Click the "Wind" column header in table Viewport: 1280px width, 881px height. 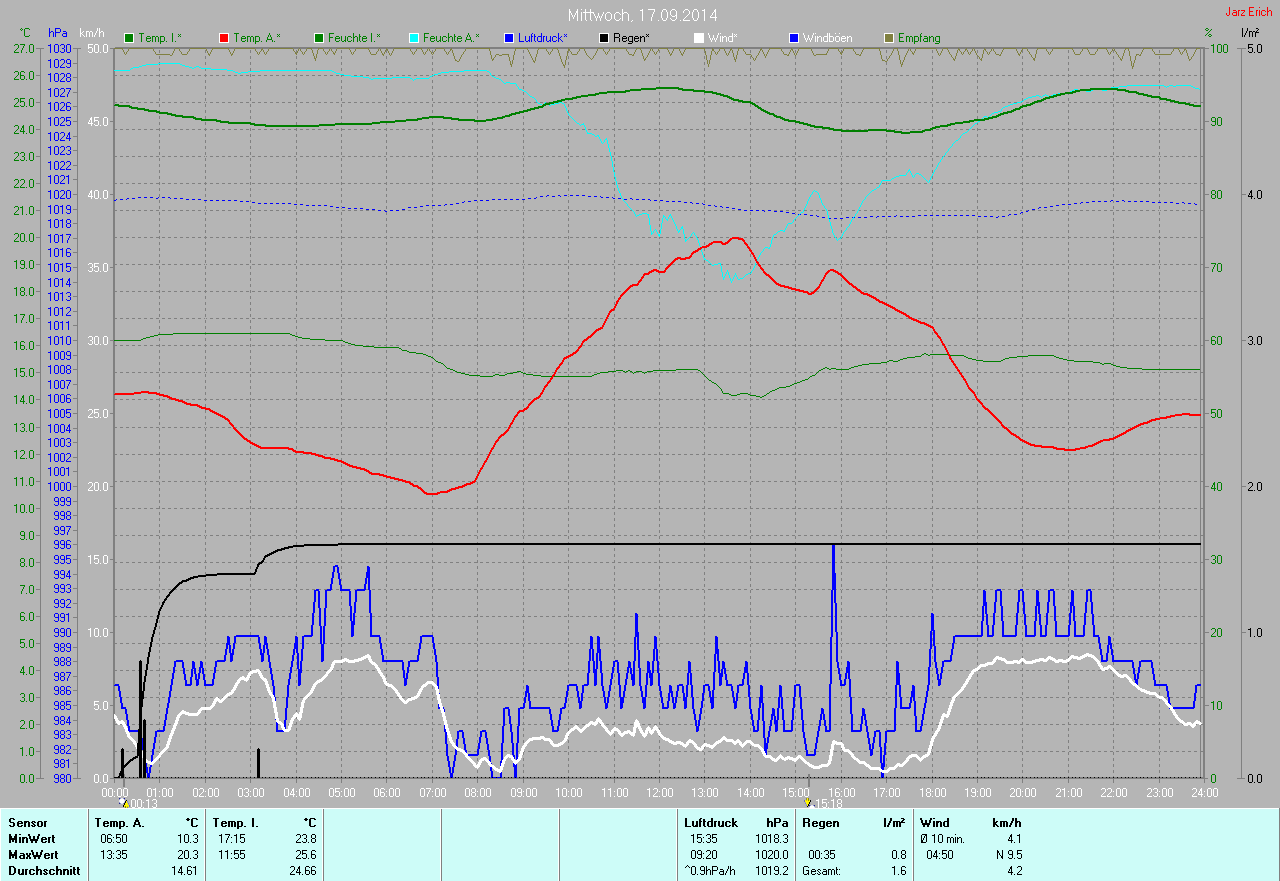935,823
